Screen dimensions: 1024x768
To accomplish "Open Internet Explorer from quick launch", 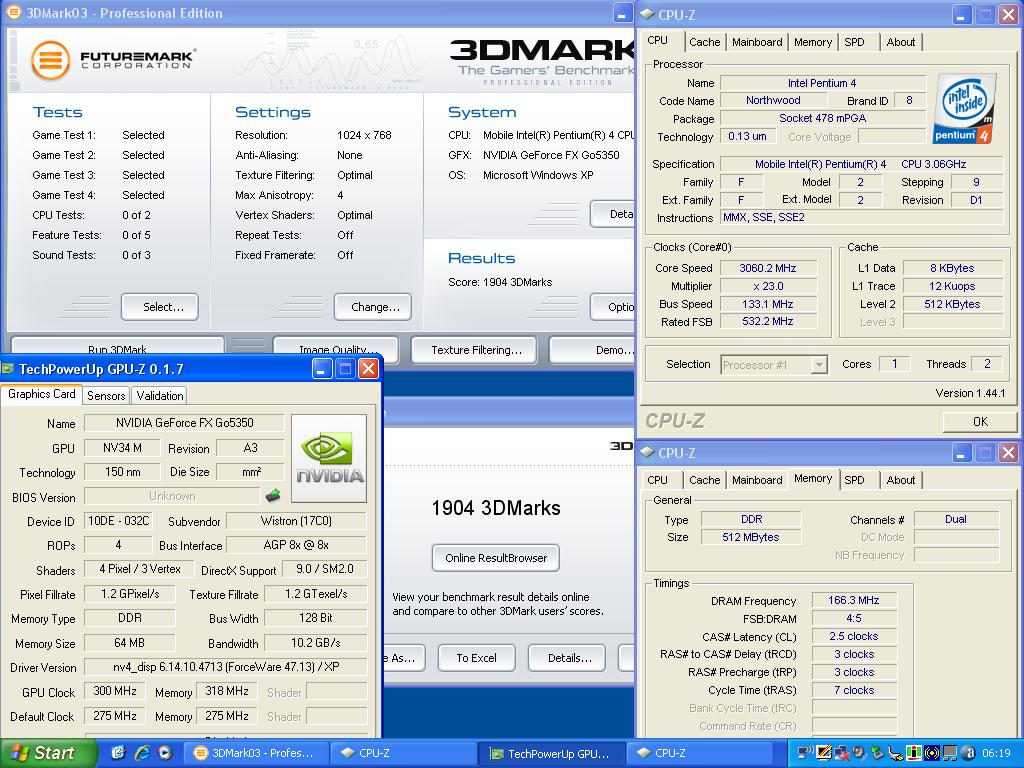I will pyautogui.click(x=142, y=753).
